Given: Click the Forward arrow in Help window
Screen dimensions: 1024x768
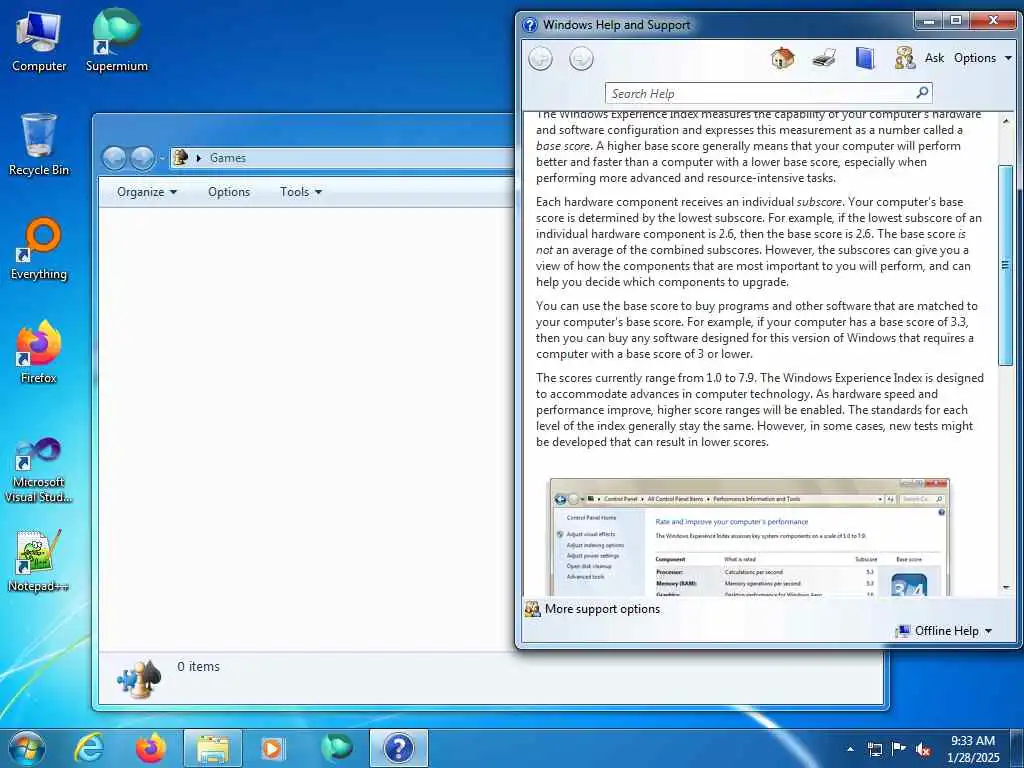Looking at the screenshot, I should (x=581, y=59).
